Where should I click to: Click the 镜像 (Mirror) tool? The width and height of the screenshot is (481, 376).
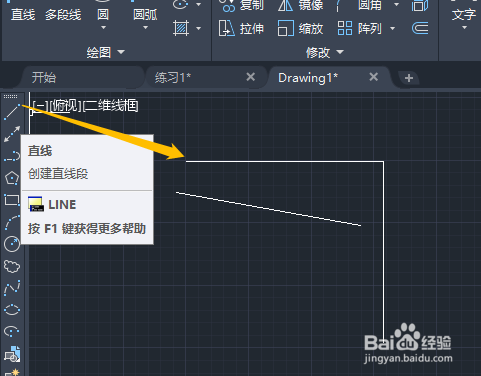coord(300,5)
